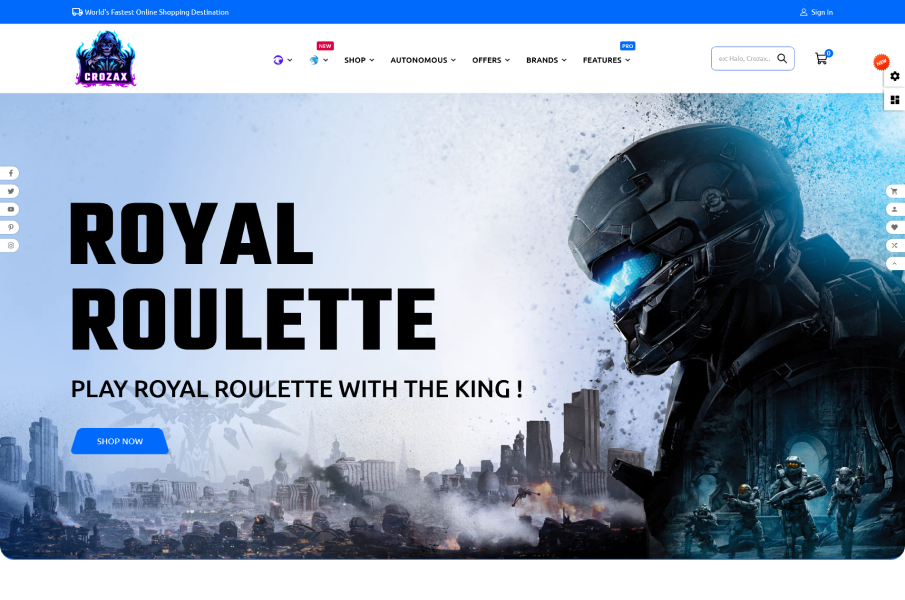Image resolution: width=905 pixels, height=600 pixels.
Task: Expand the Shop dropdown menu
Action: 359,60
